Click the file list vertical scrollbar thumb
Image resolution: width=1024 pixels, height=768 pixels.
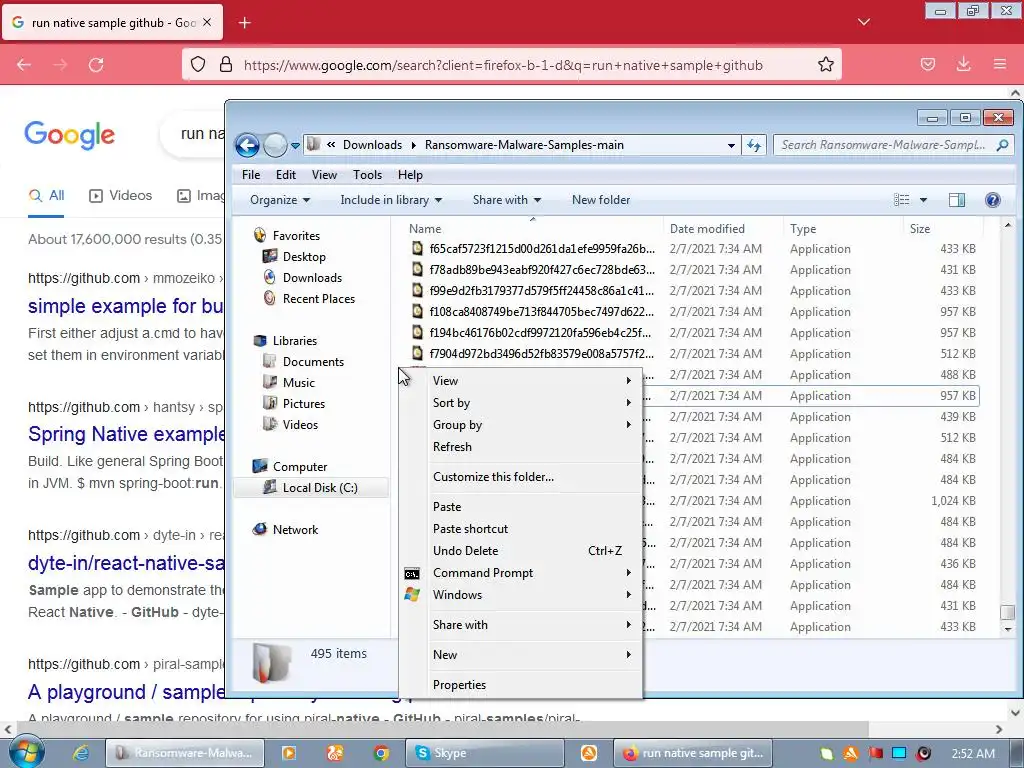[1008, 612]
